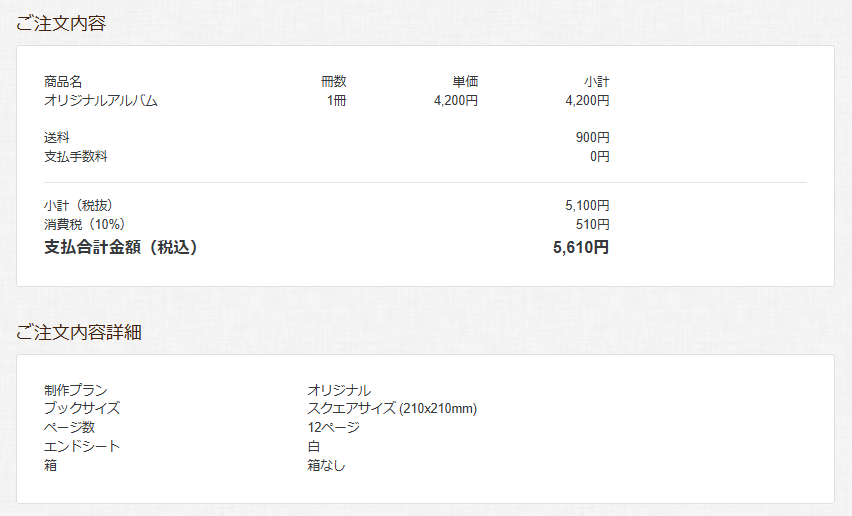Click the スクエアサイズ (210x210mm) book size value
This screenshot has height=516, width=852.
(x=392, y=408)
